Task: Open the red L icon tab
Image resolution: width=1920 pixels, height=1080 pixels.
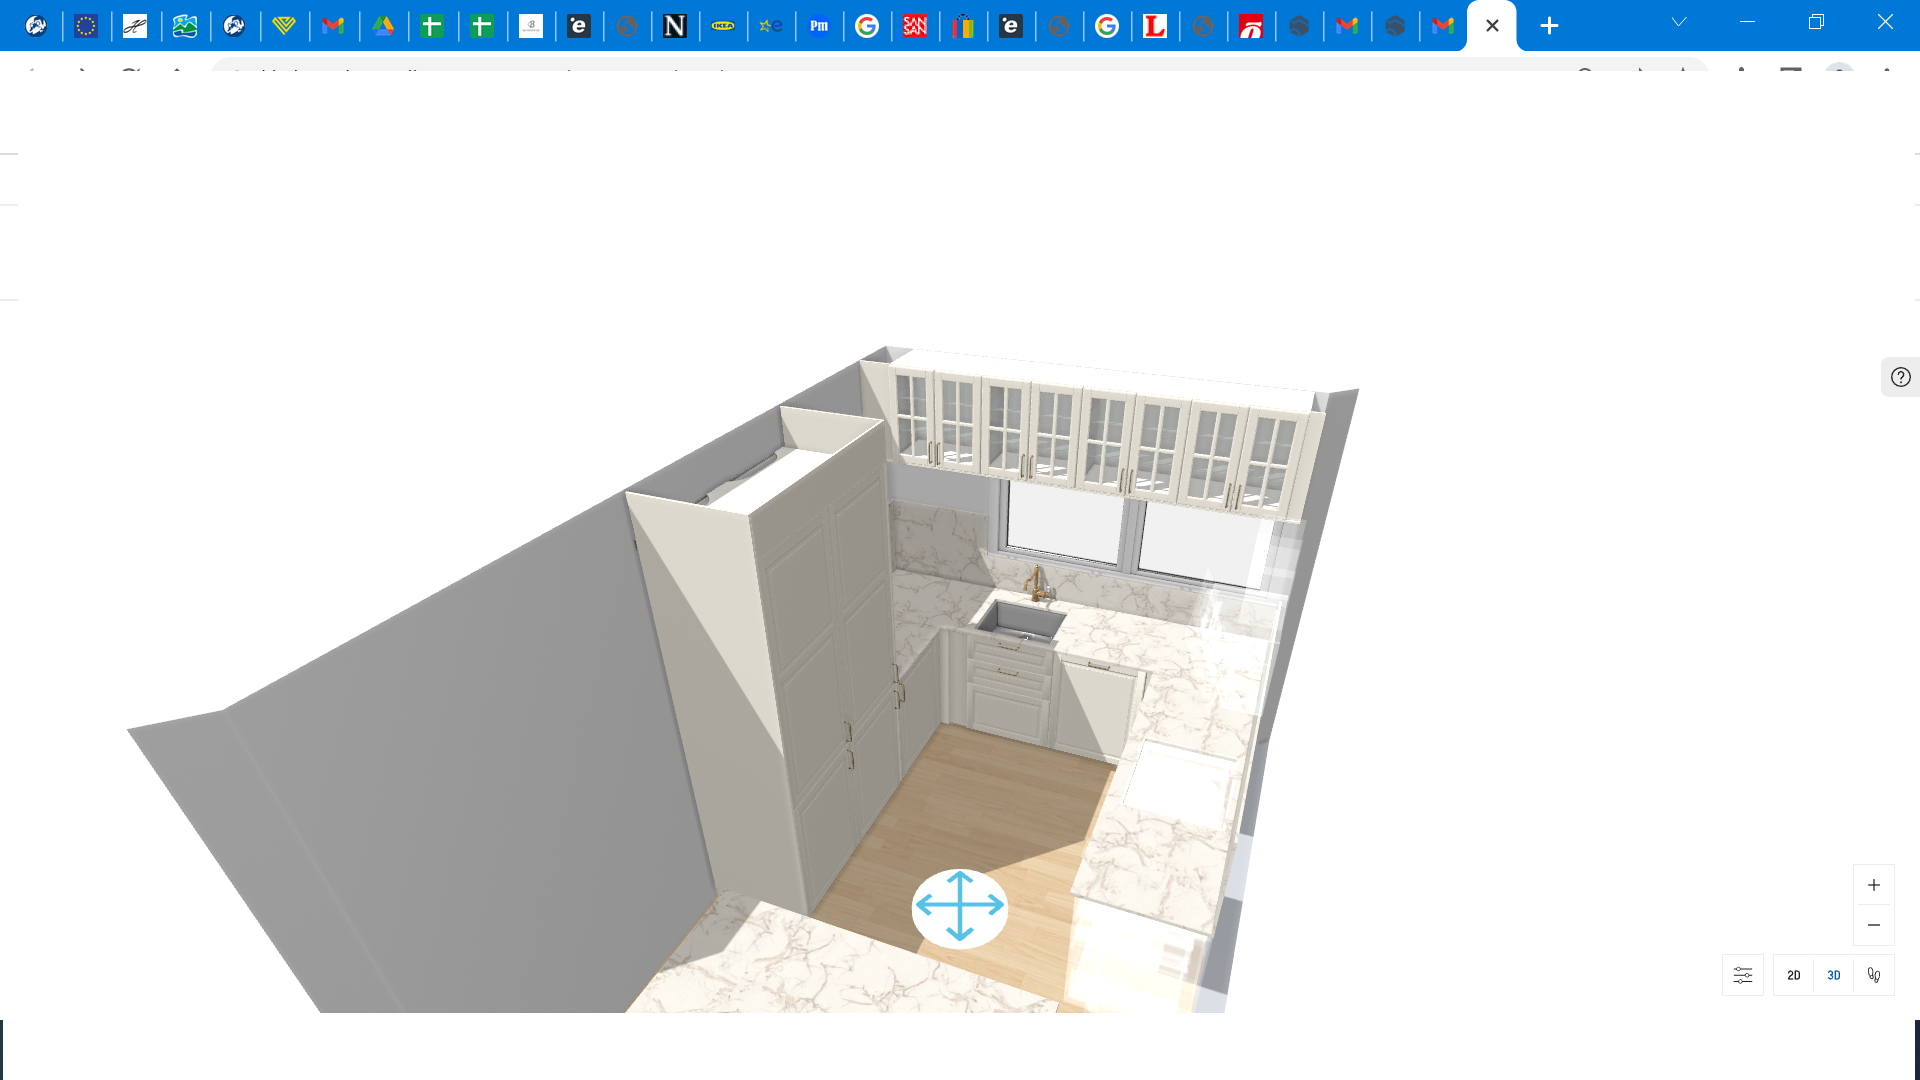Action: (x=1154, y=26)
